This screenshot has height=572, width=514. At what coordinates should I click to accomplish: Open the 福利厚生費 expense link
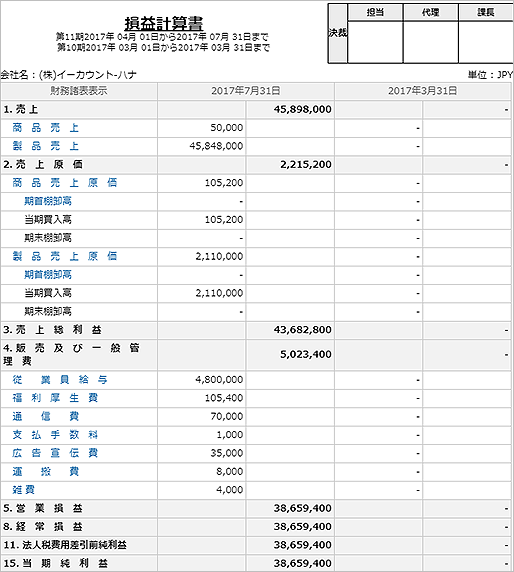tap(55, 398)
